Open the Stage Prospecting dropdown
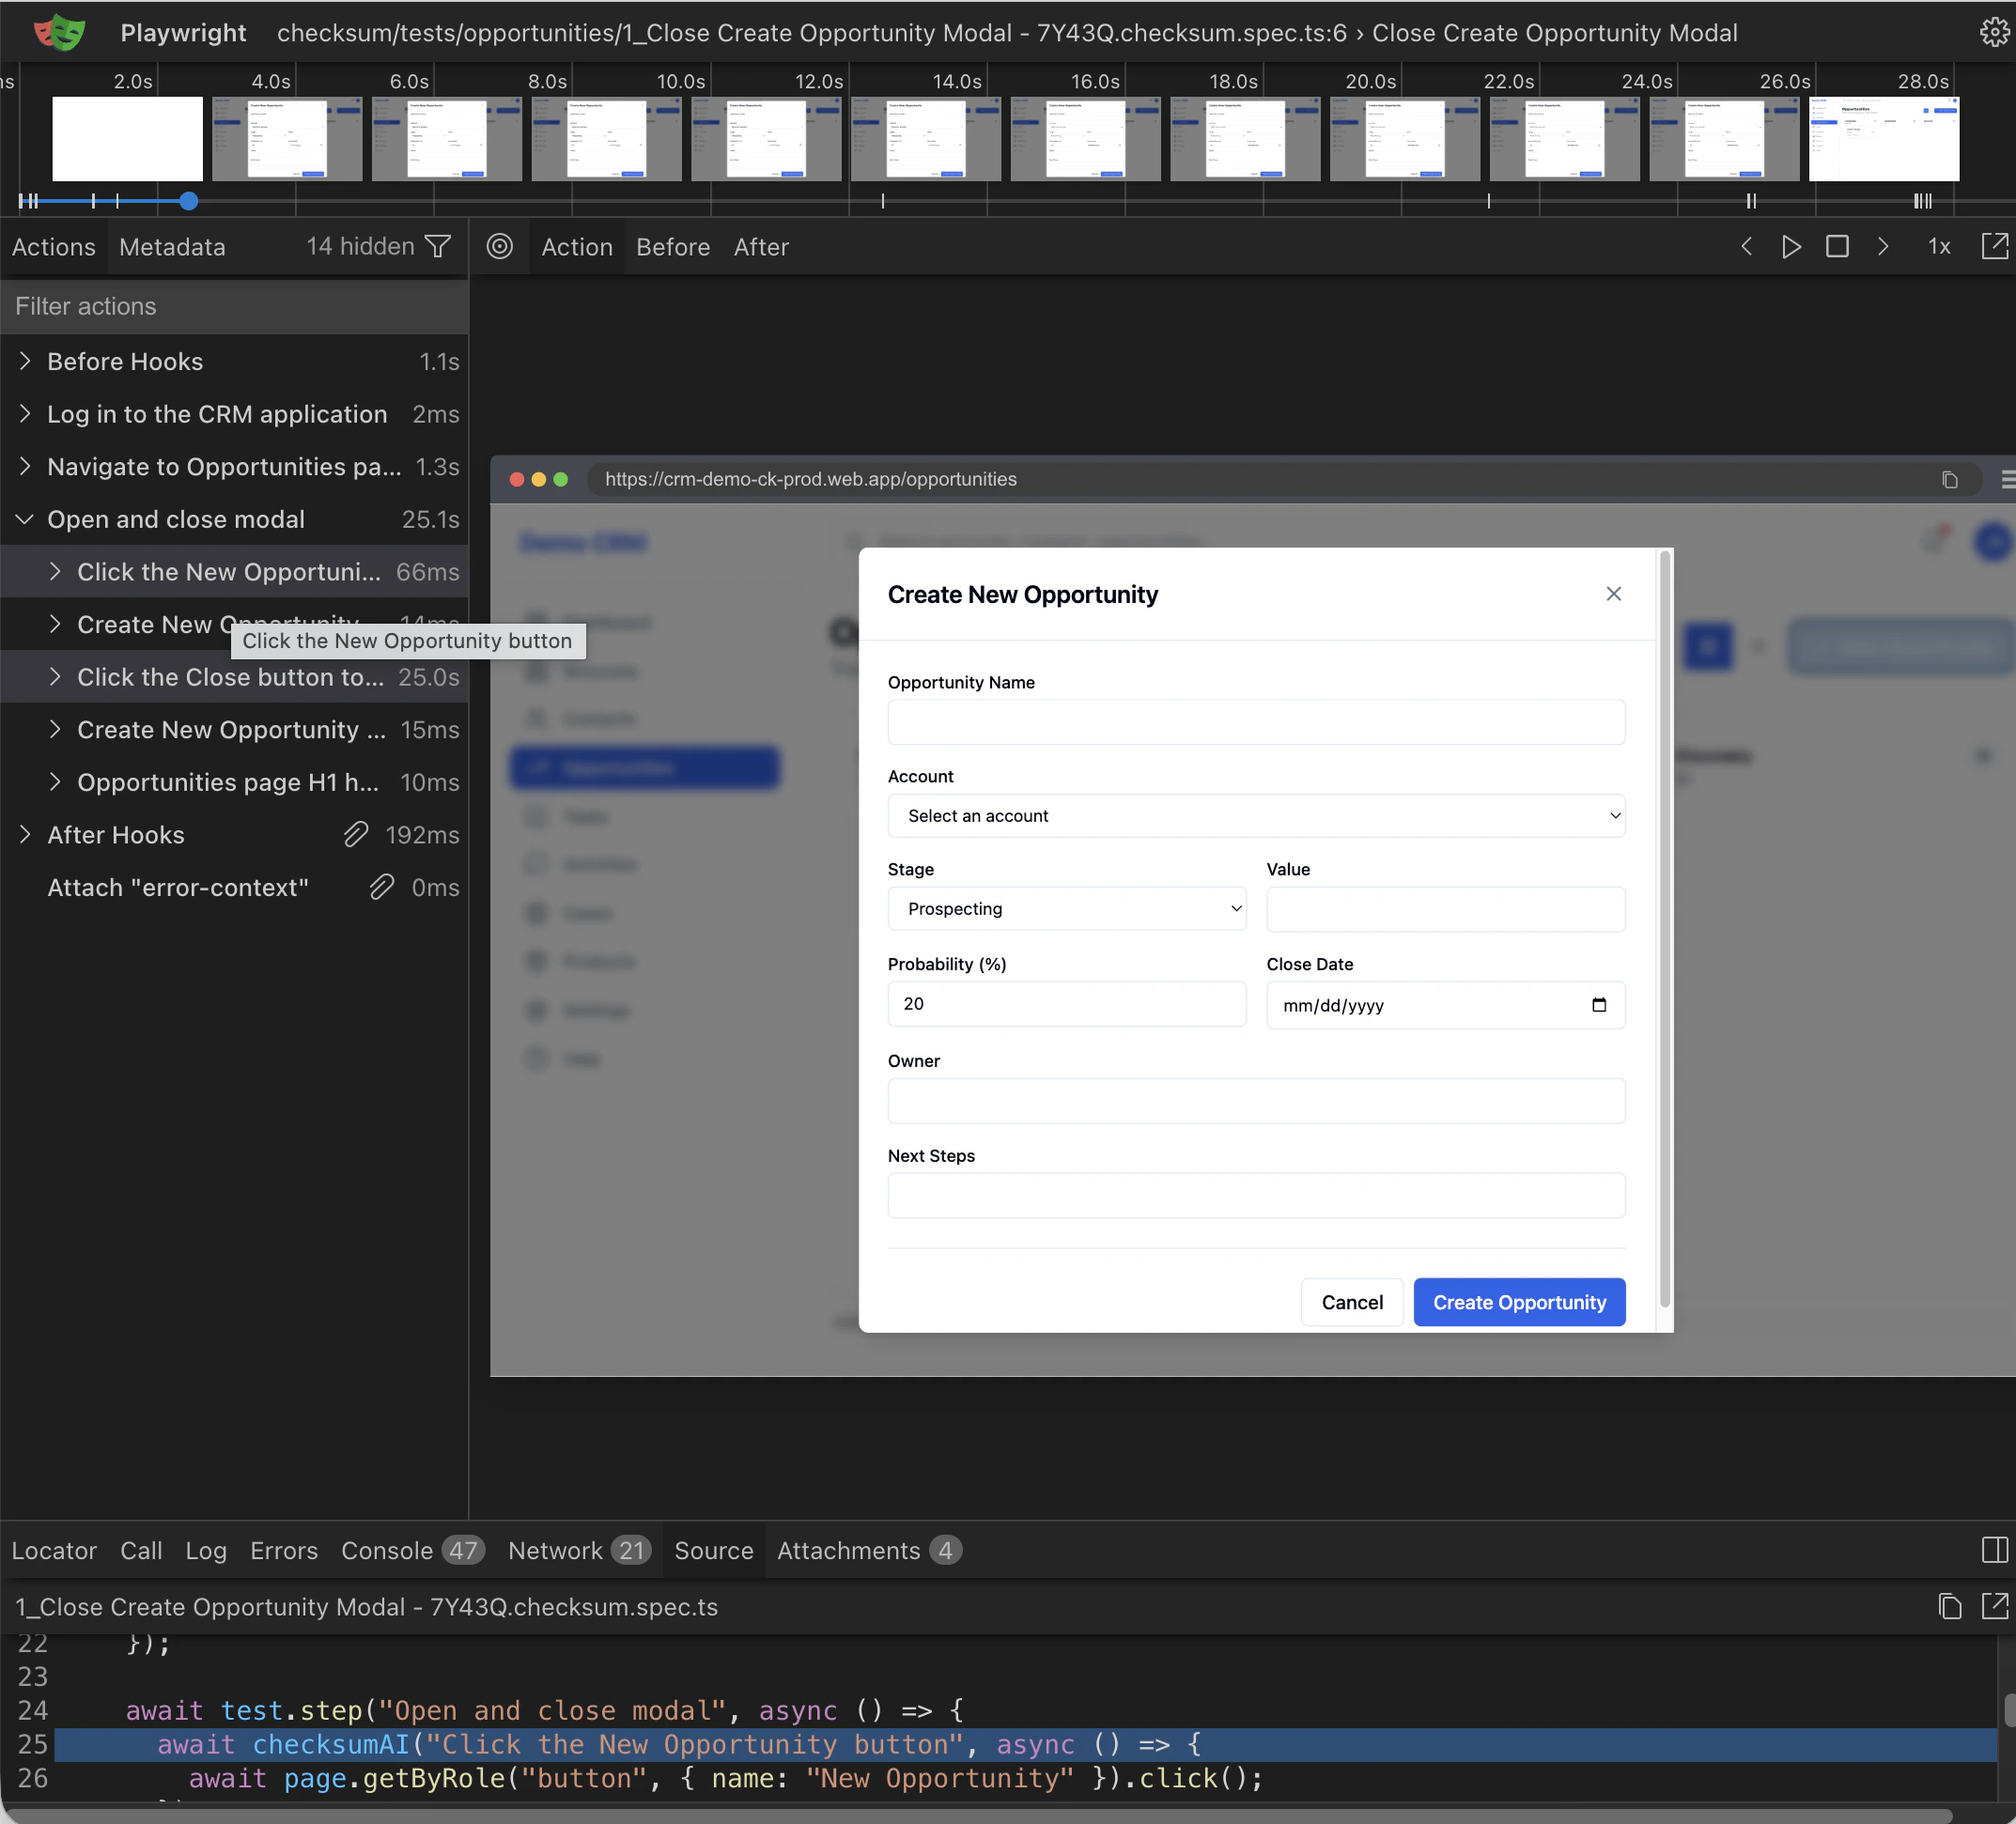 (x=1066, y=909)
